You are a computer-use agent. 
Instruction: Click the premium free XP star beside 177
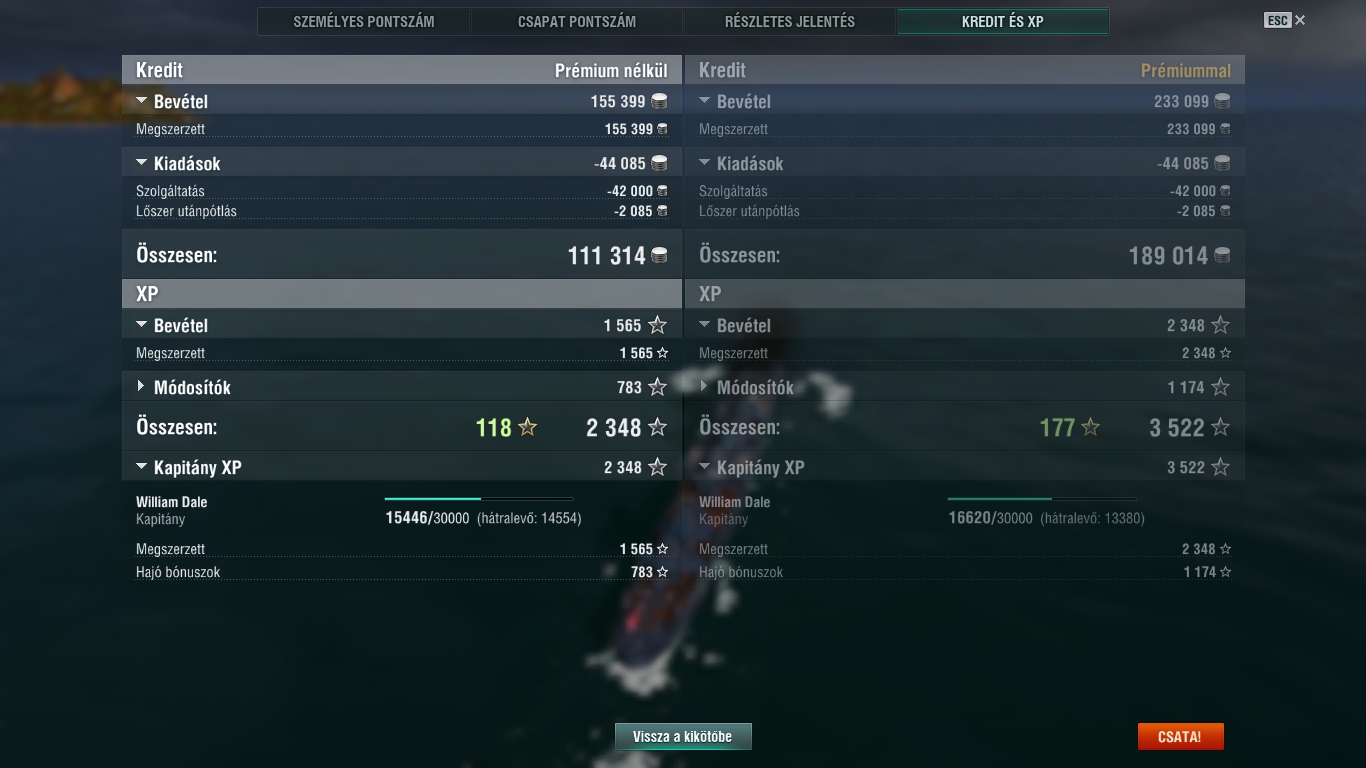(1091, 428)
